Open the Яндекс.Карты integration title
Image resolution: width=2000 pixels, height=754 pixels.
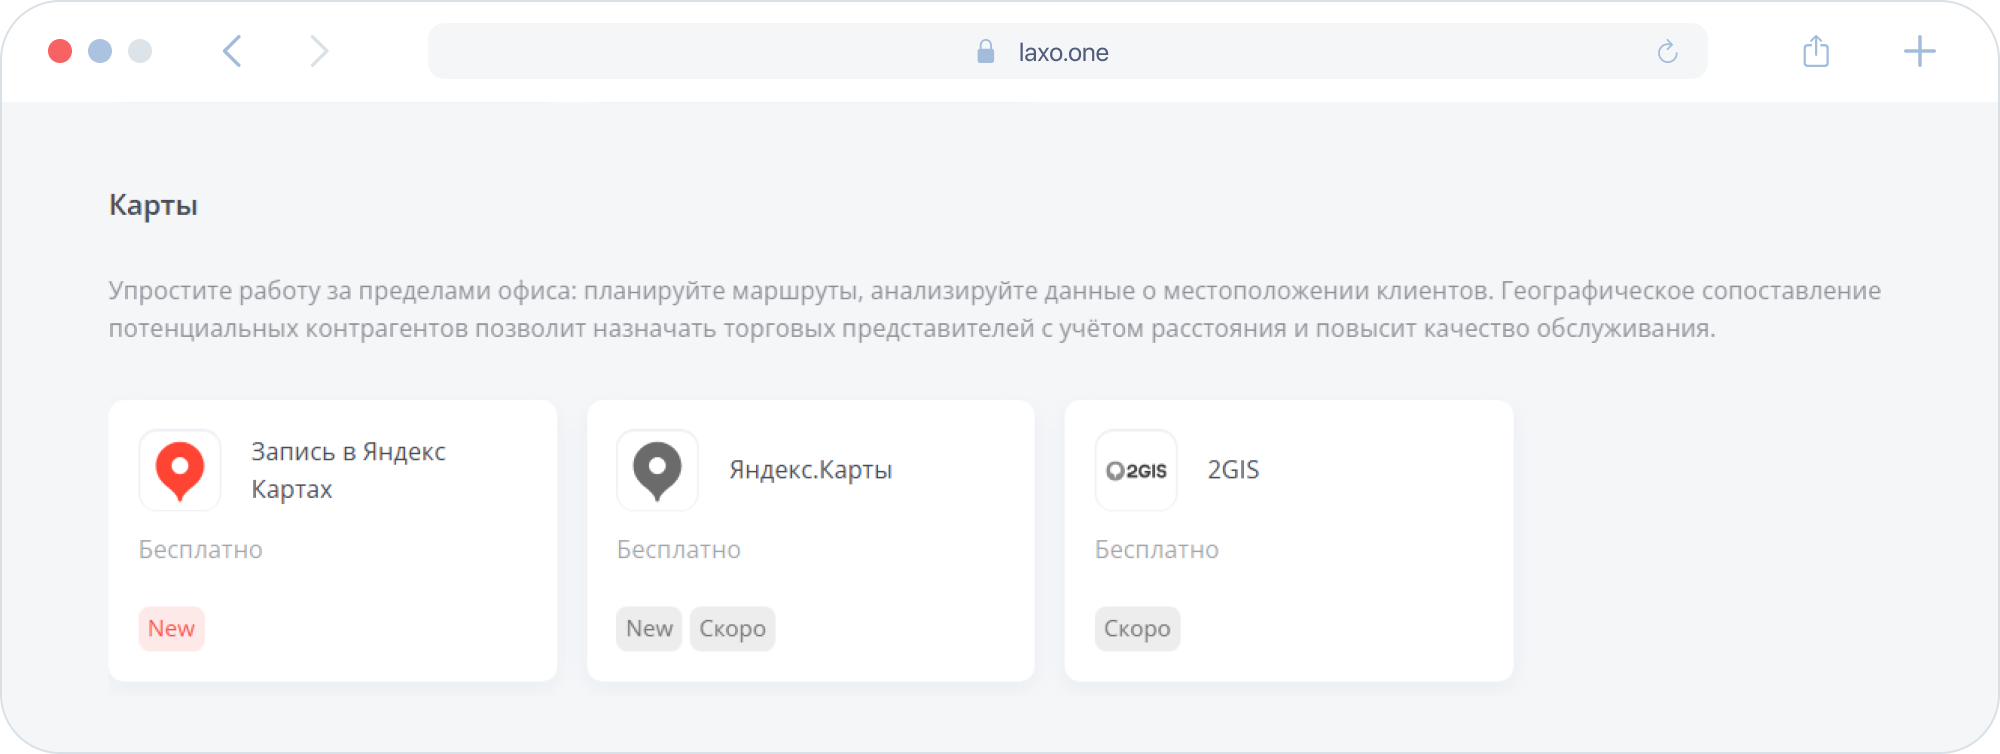(810, 470)
